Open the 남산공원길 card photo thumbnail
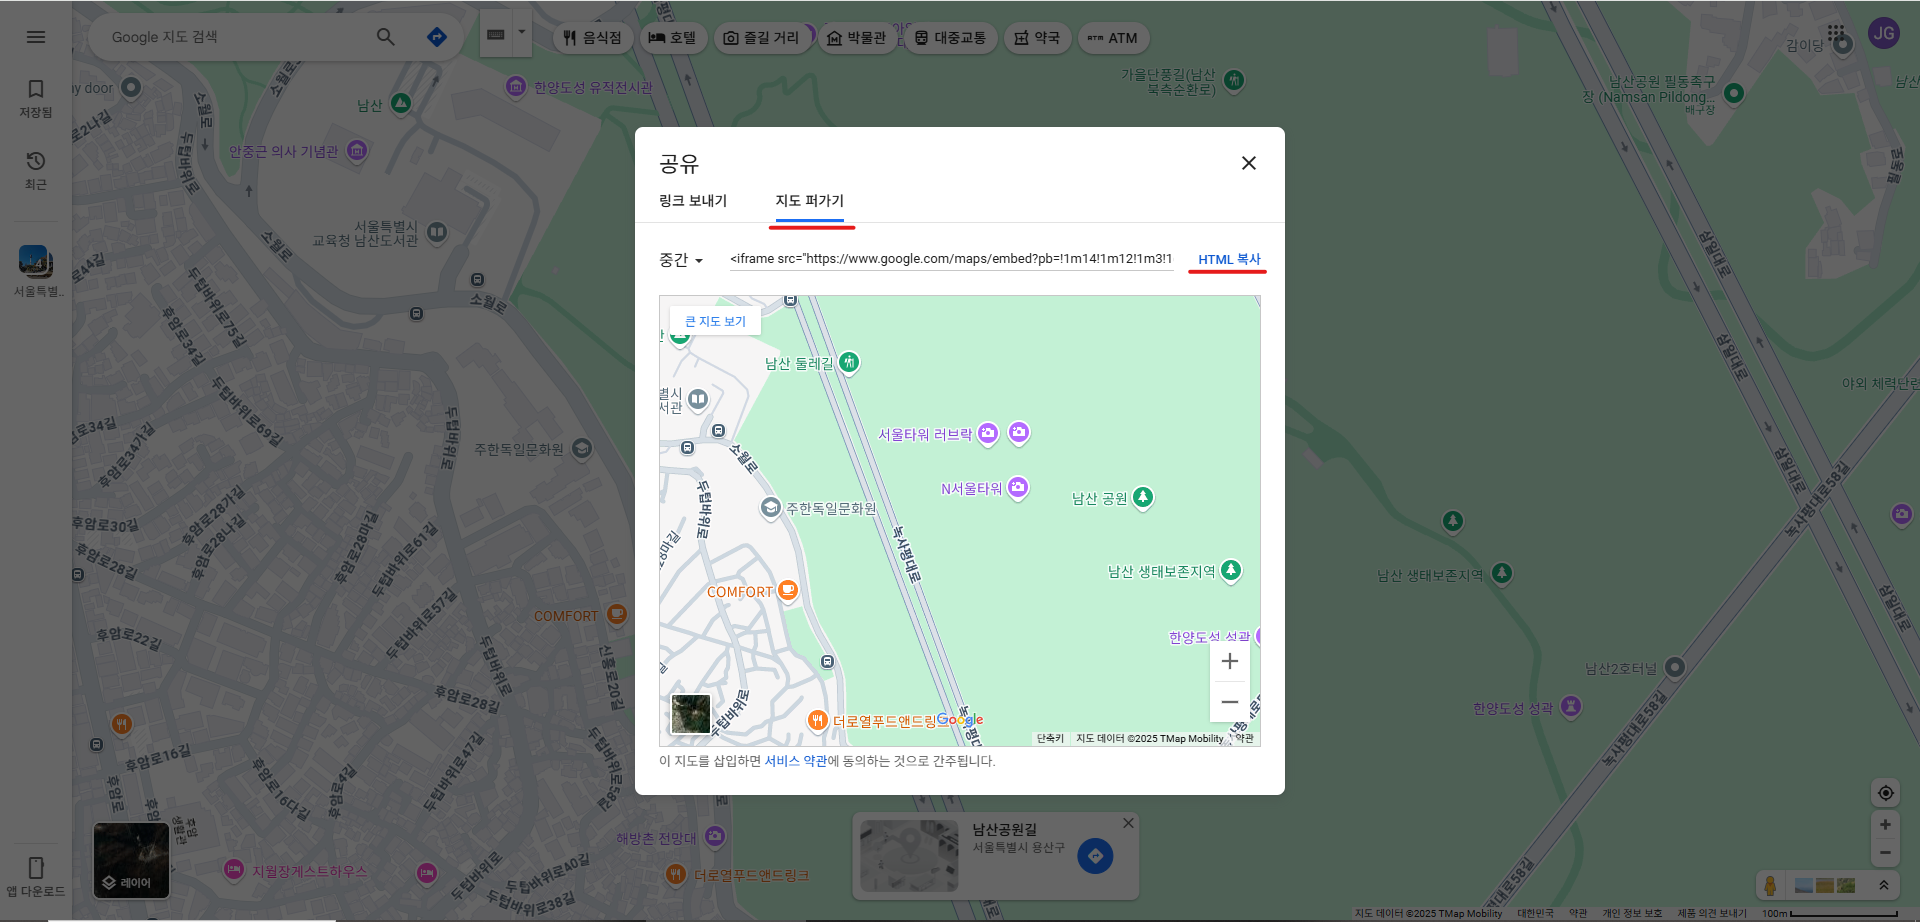Viewport: 1920px width, 922px height. pos(909,856)
